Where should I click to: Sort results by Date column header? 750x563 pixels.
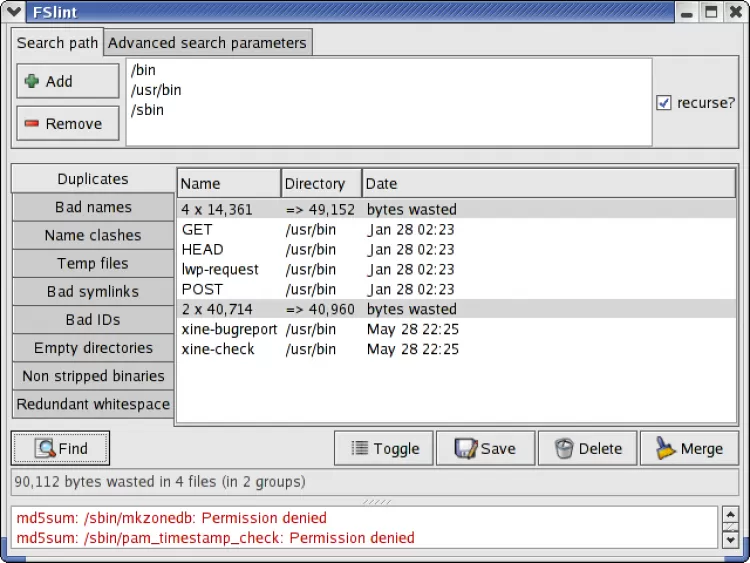(x=548, y=184)
